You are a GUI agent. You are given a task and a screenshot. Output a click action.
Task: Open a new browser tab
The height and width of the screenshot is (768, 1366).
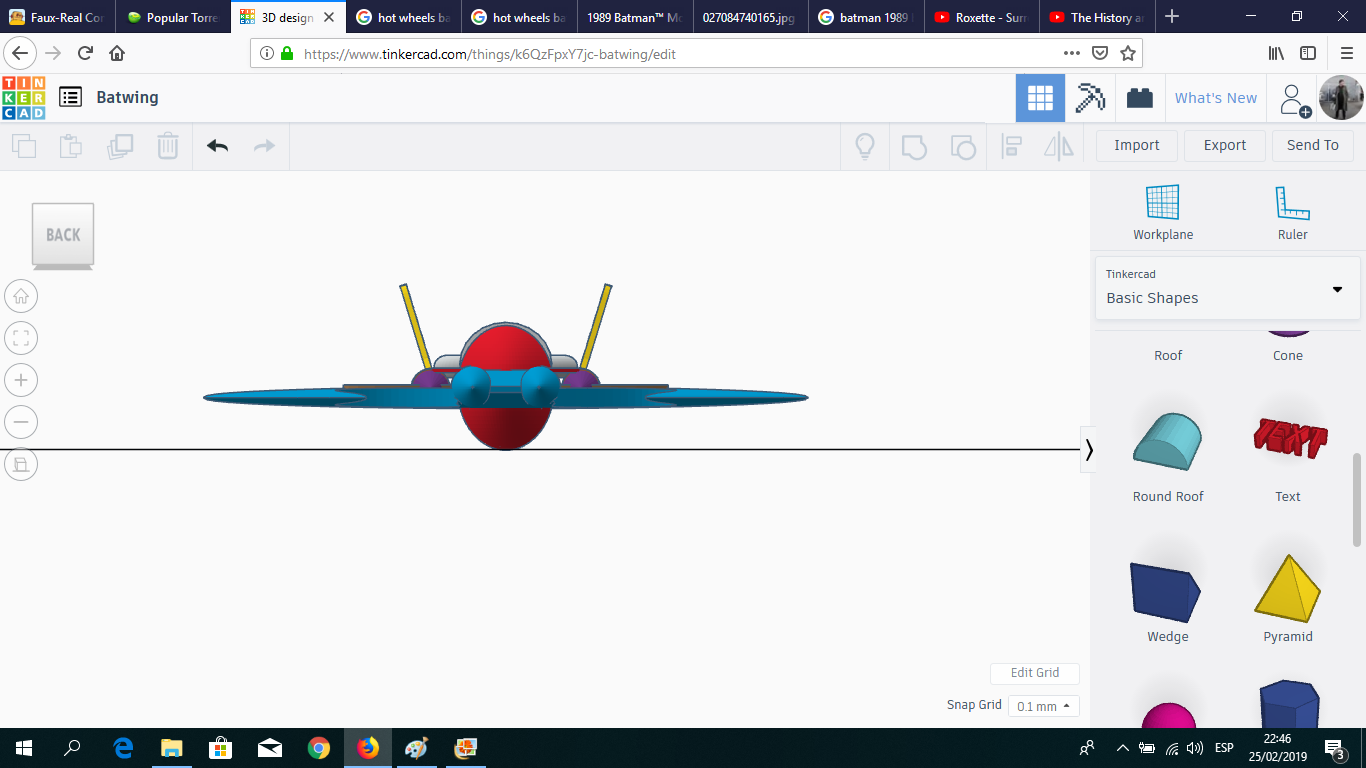click(1172, 17)
